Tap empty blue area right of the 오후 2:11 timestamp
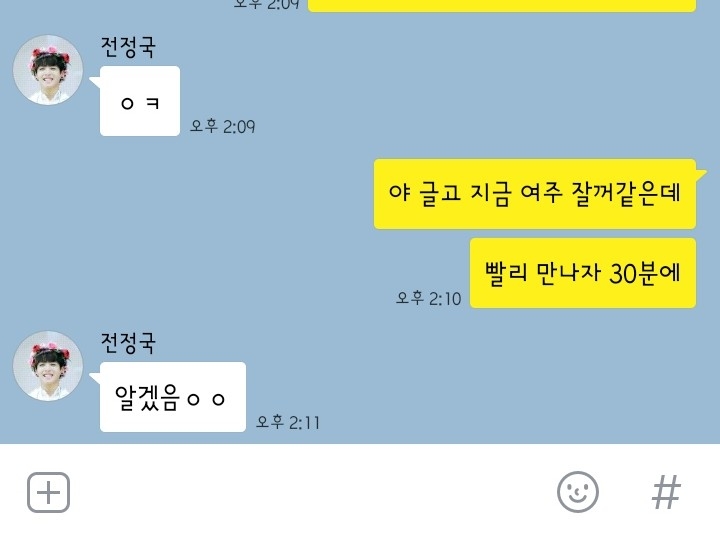This screenshot has width=720, height=540. click(x=505, y=395)
